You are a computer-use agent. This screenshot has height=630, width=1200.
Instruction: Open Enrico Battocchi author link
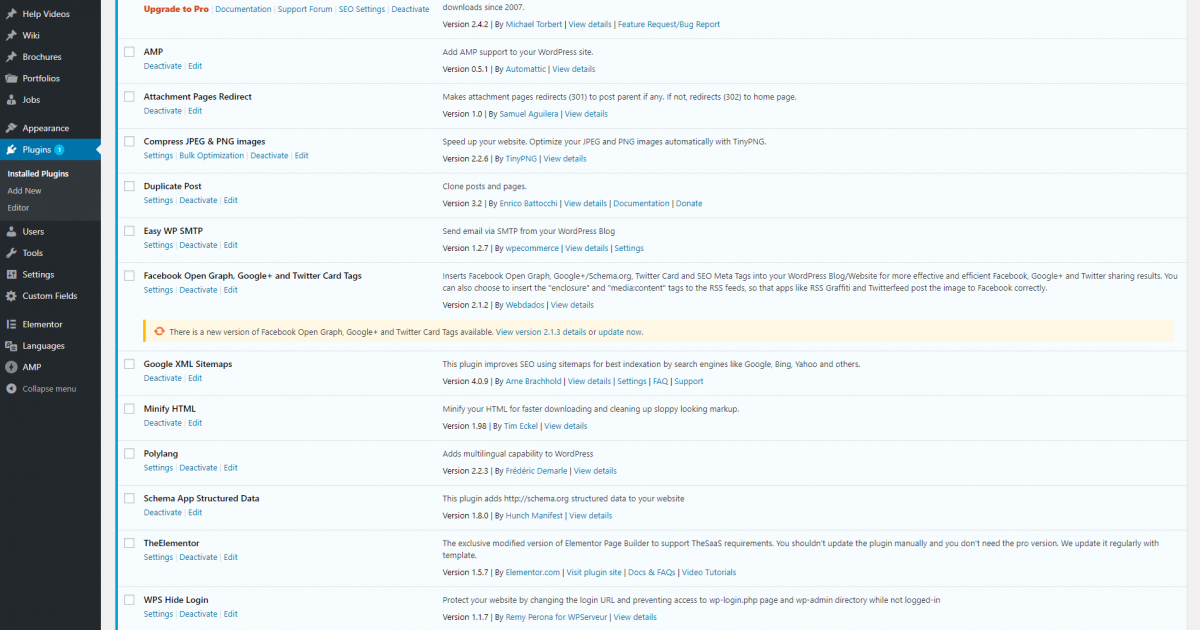pyautogui.click(x=528, y=203)
